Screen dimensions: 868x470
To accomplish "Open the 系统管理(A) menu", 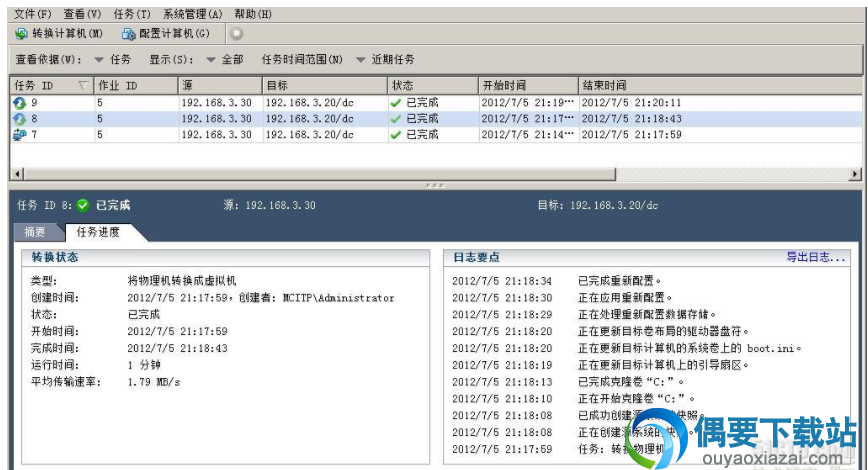I will coord(192,14).
